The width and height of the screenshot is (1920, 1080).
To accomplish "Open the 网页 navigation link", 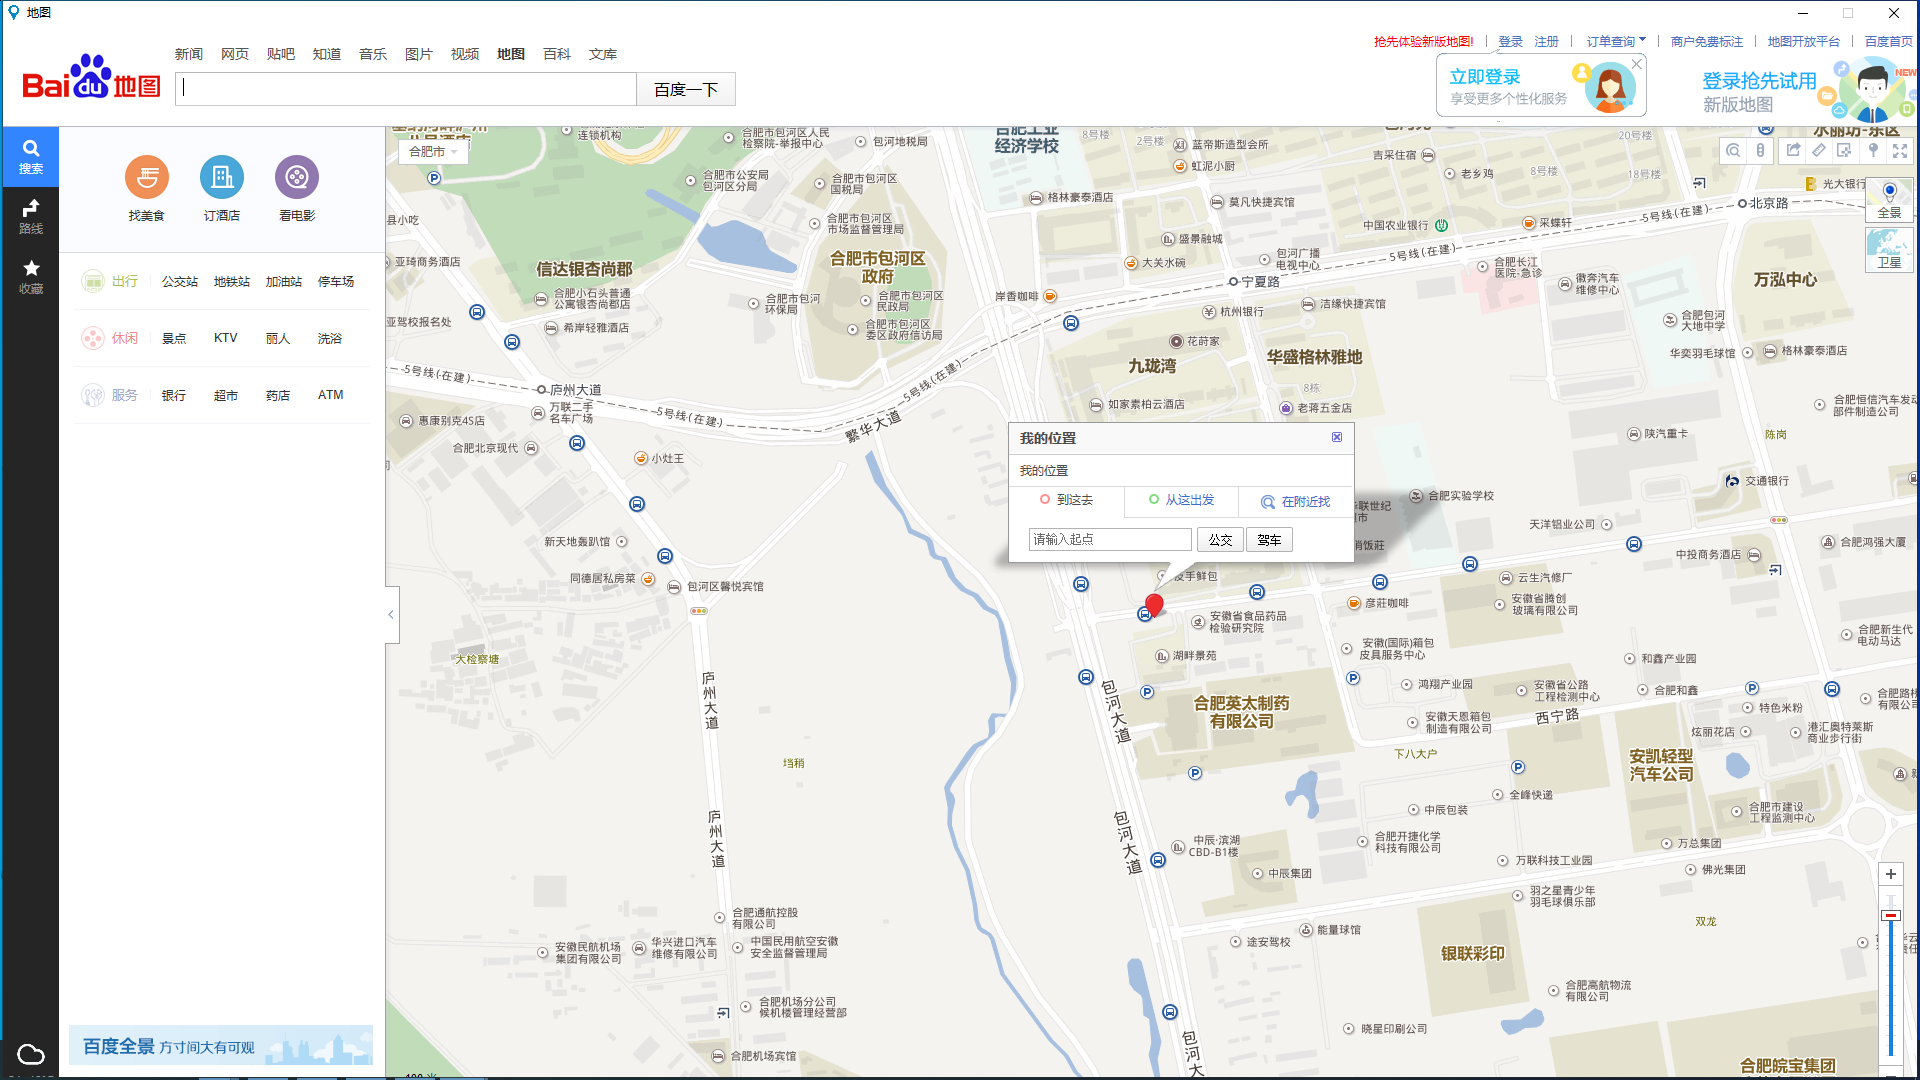I will tap(235, 54).
